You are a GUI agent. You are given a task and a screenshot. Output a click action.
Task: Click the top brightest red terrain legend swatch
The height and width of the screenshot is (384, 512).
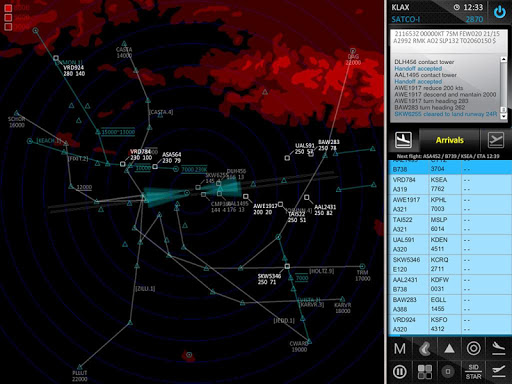coord(8,8)
